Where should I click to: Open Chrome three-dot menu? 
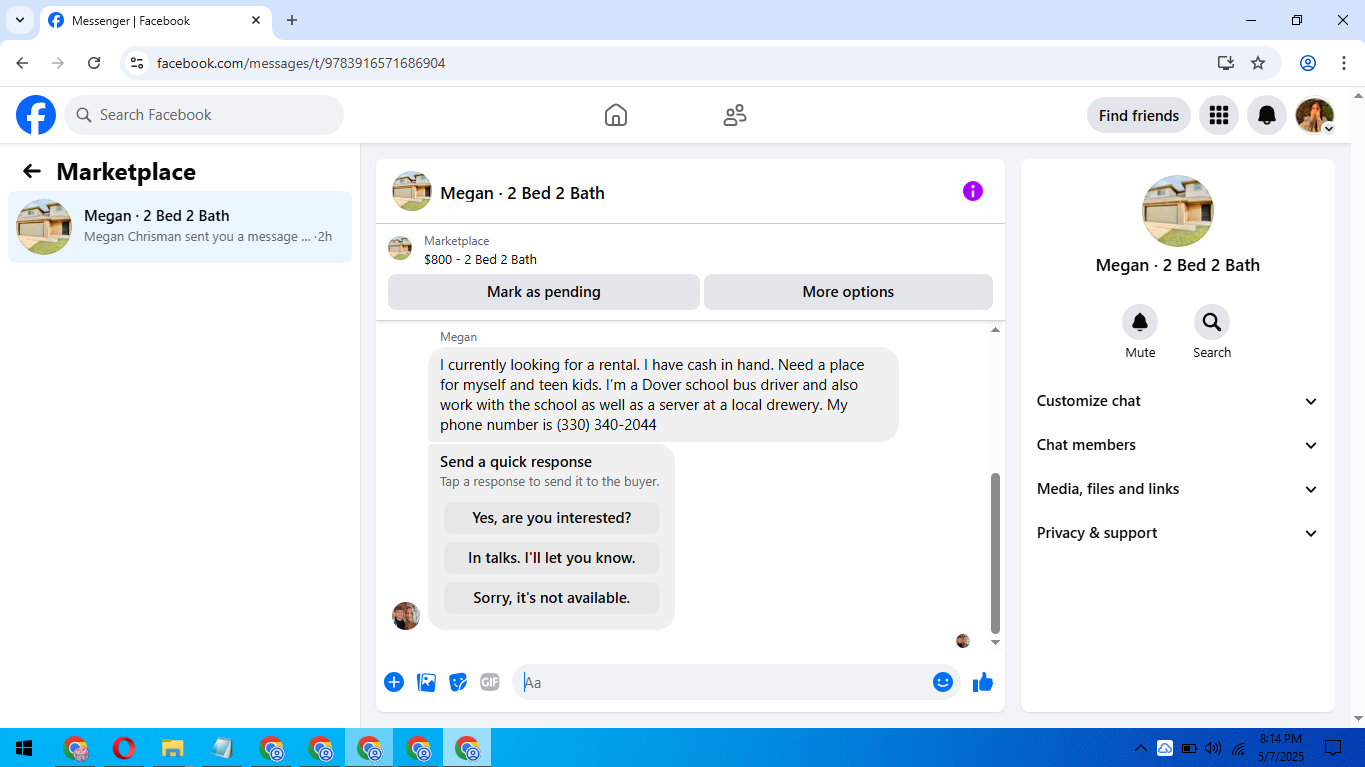(1344, 63)
